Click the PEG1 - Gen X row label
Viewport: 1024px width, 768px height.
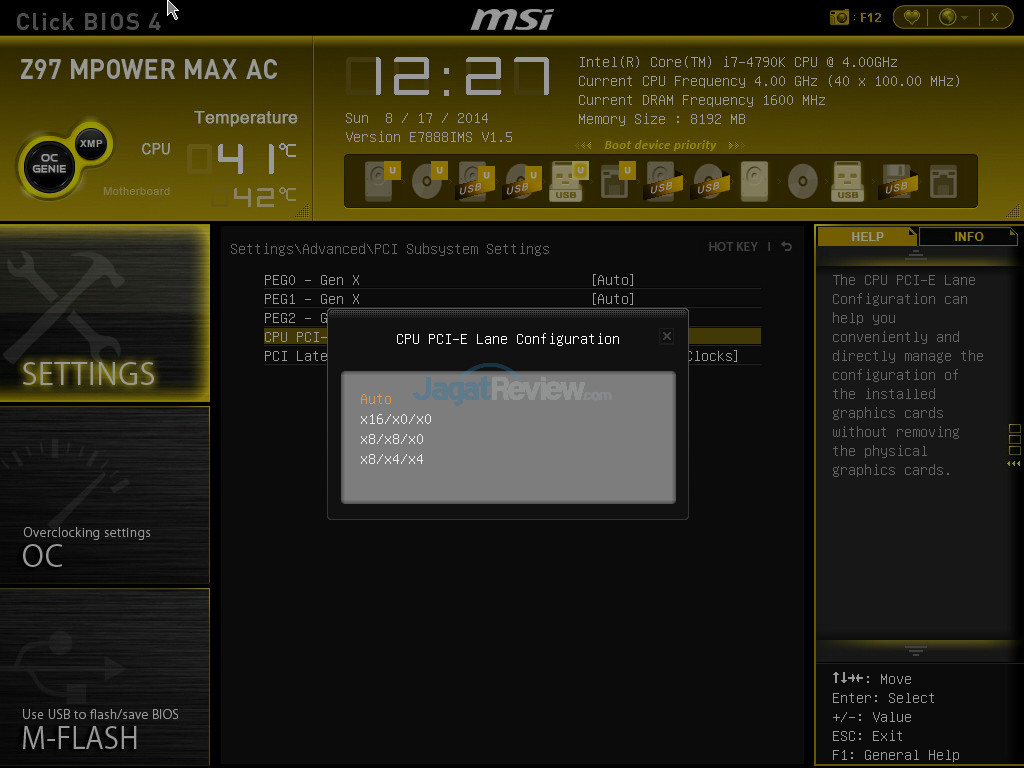(x=312, y=299)
